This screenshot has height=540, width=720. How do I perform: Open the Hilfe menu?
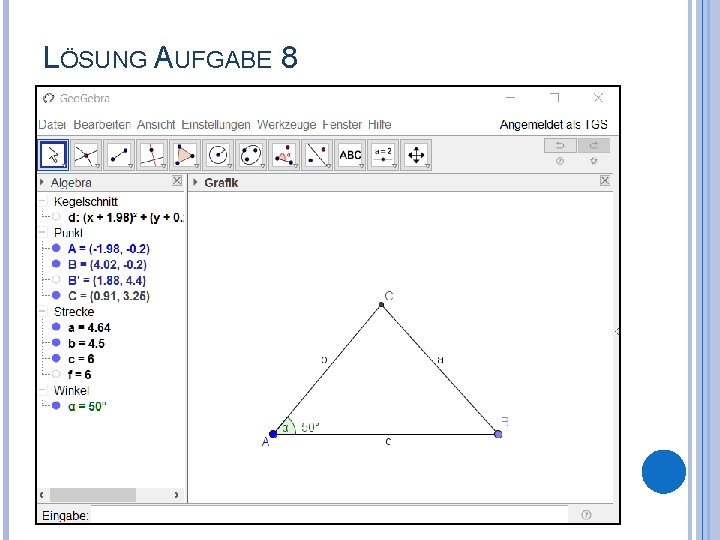[x=380, y=125]
